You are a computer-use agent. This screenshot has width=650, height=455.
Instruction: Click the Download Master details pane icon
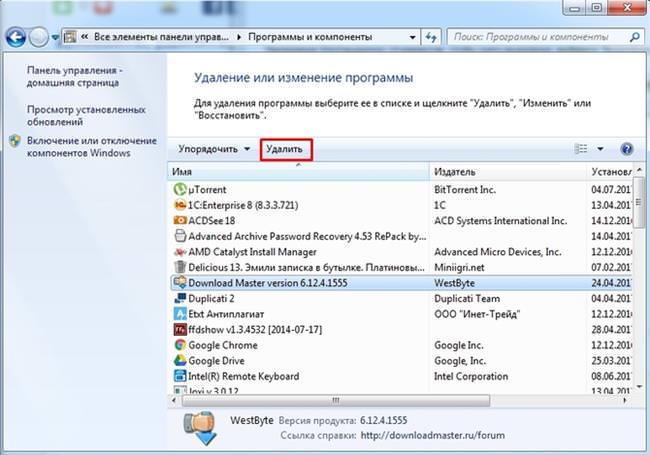(201, 428)
